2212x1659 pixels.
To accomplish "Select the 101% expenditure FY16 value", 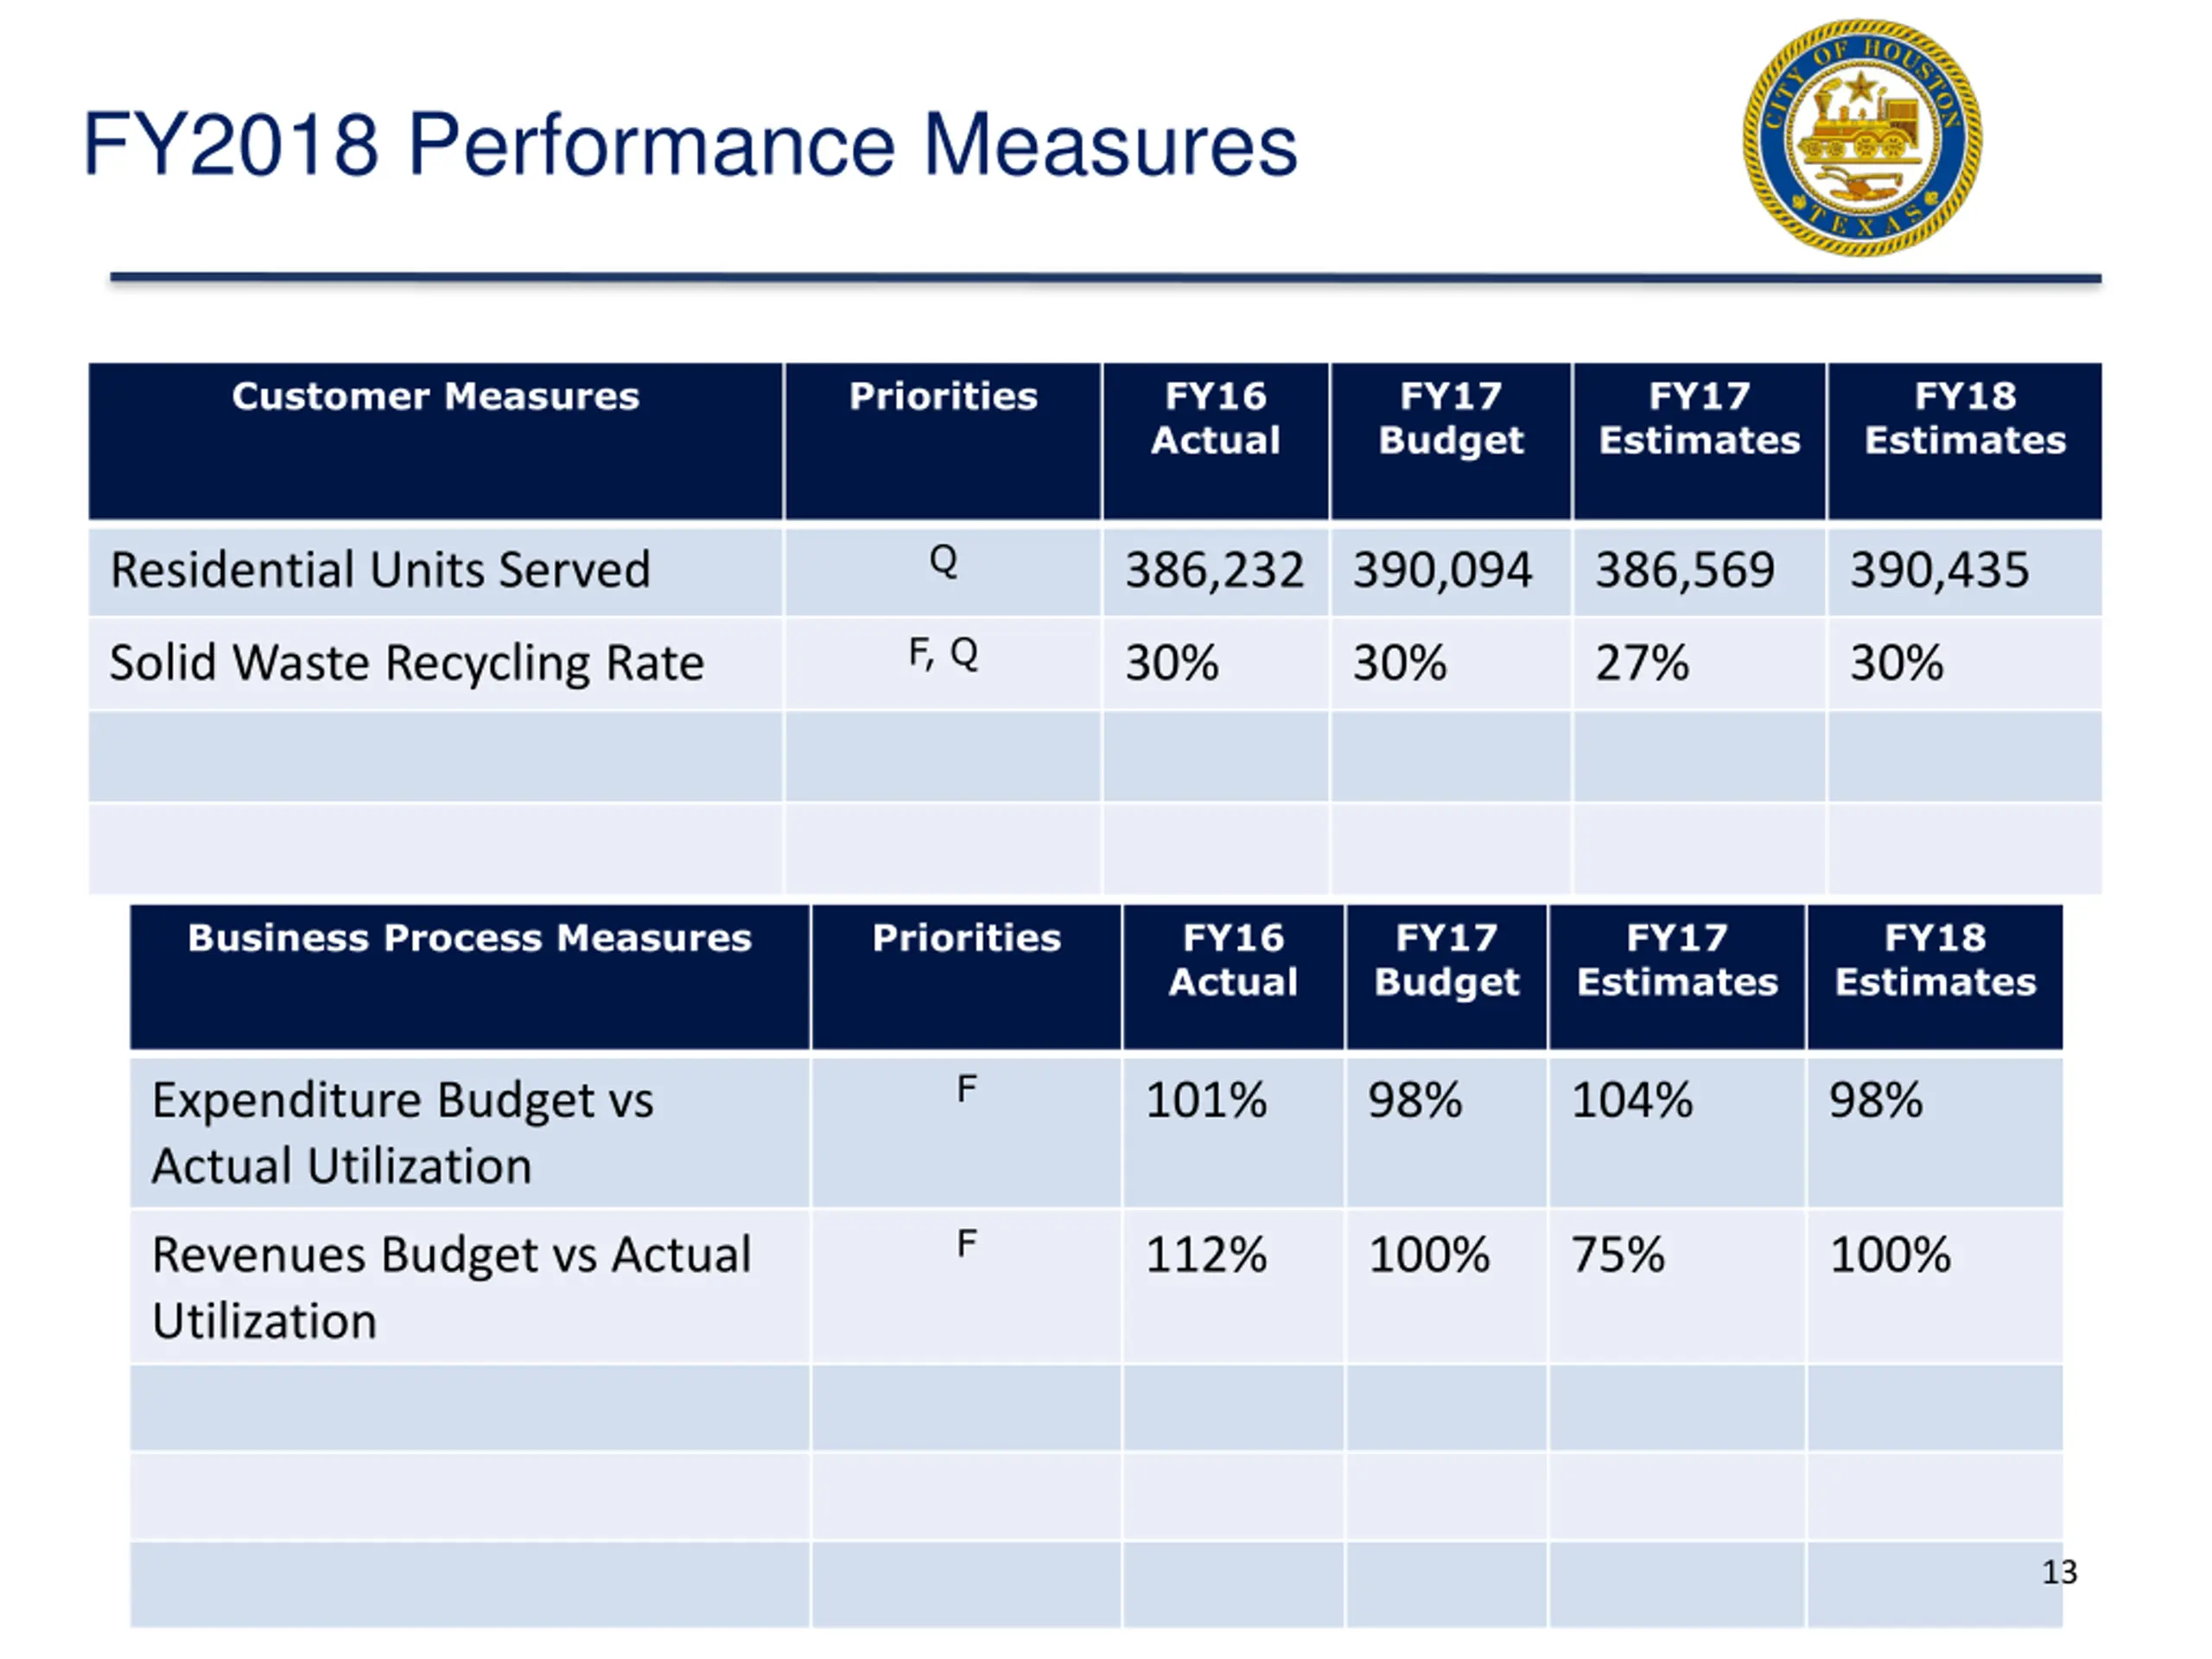I will 1205,1100.
